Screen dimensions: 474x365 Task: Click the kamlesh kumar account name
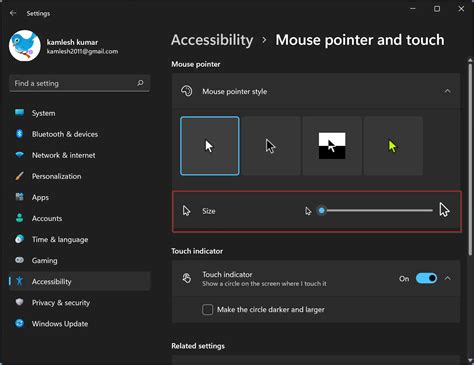pos(72,42)
